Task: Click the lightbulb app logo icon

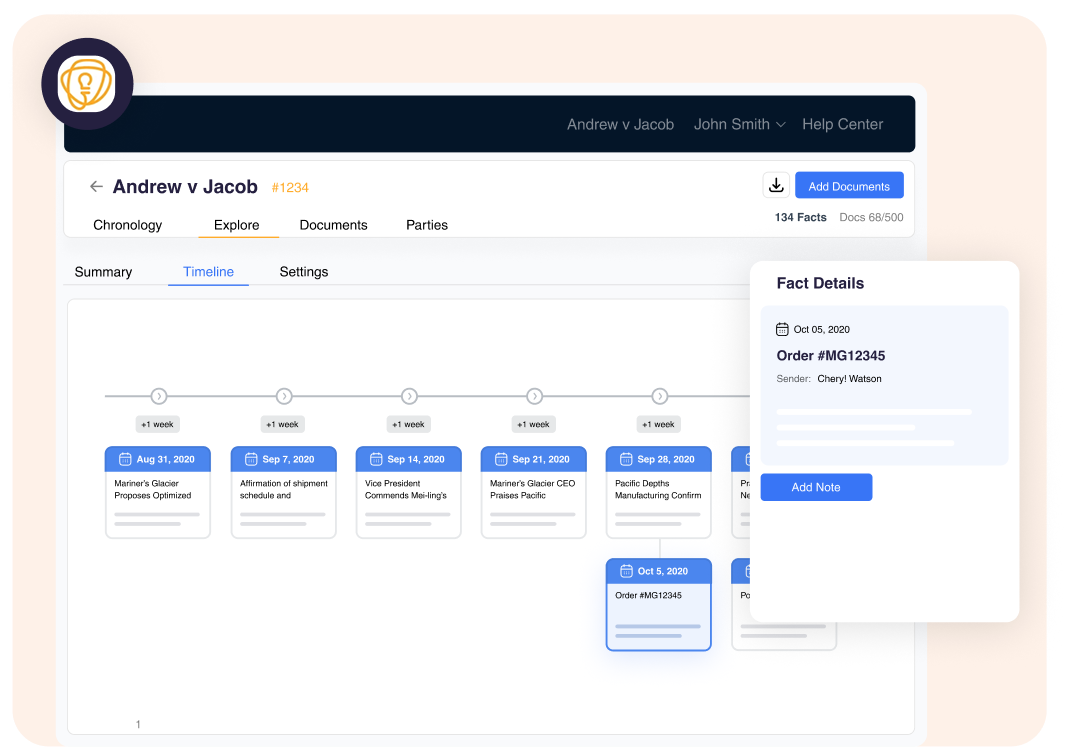Action: 86,84
